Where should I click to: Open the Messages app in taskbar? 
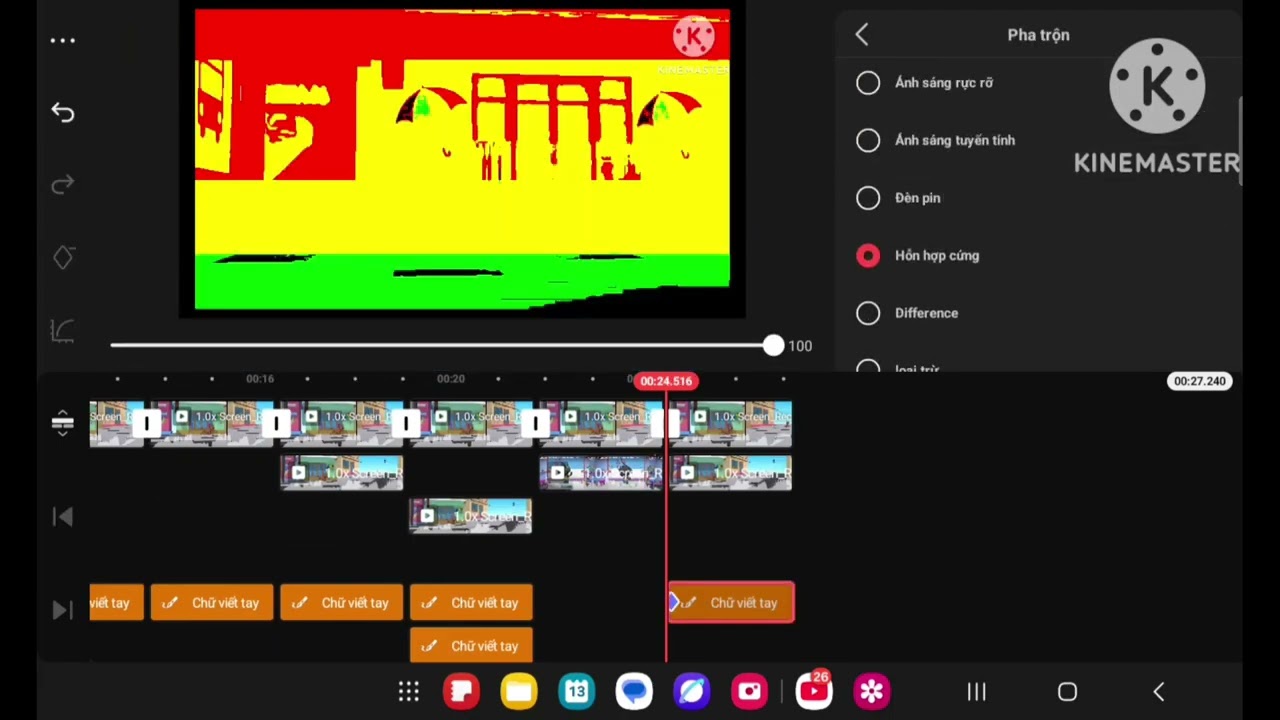(x=634, y=691)
